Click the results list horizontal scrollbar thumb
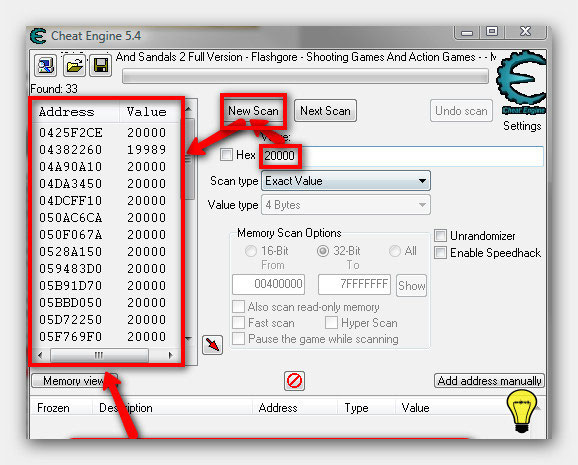 [99, 355]
